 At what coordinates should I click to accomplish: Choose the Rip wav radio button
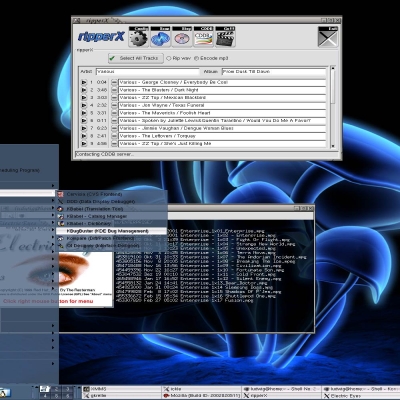pos(169,58)
